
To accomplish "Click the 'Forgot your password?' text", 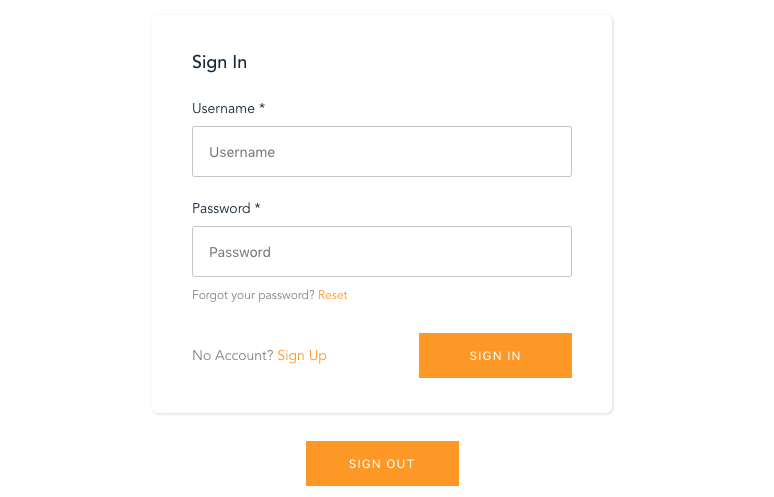I will pos(253,295).
